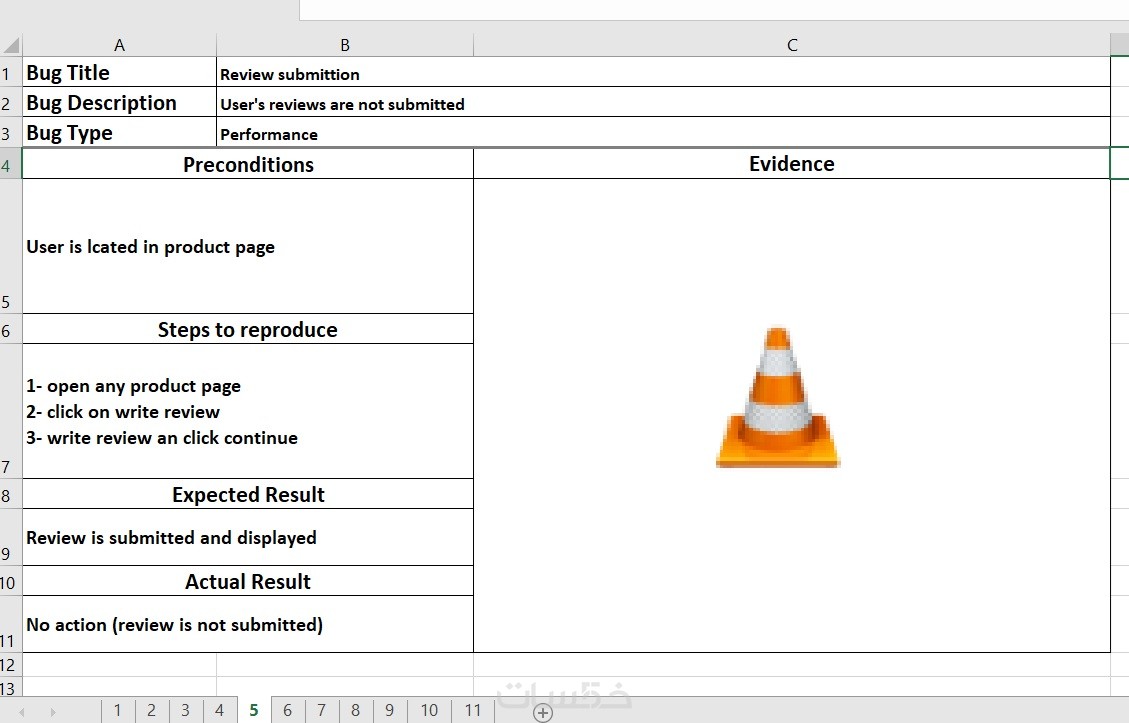The image size is (1129, 723).
Task: Switch to sheet tab 6
Action: click(287, 711)
